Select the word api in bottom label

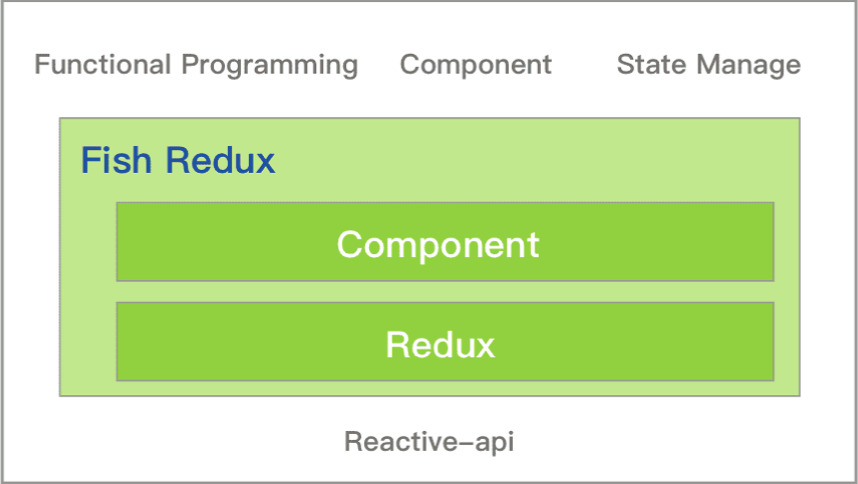(x=493, y=441)
